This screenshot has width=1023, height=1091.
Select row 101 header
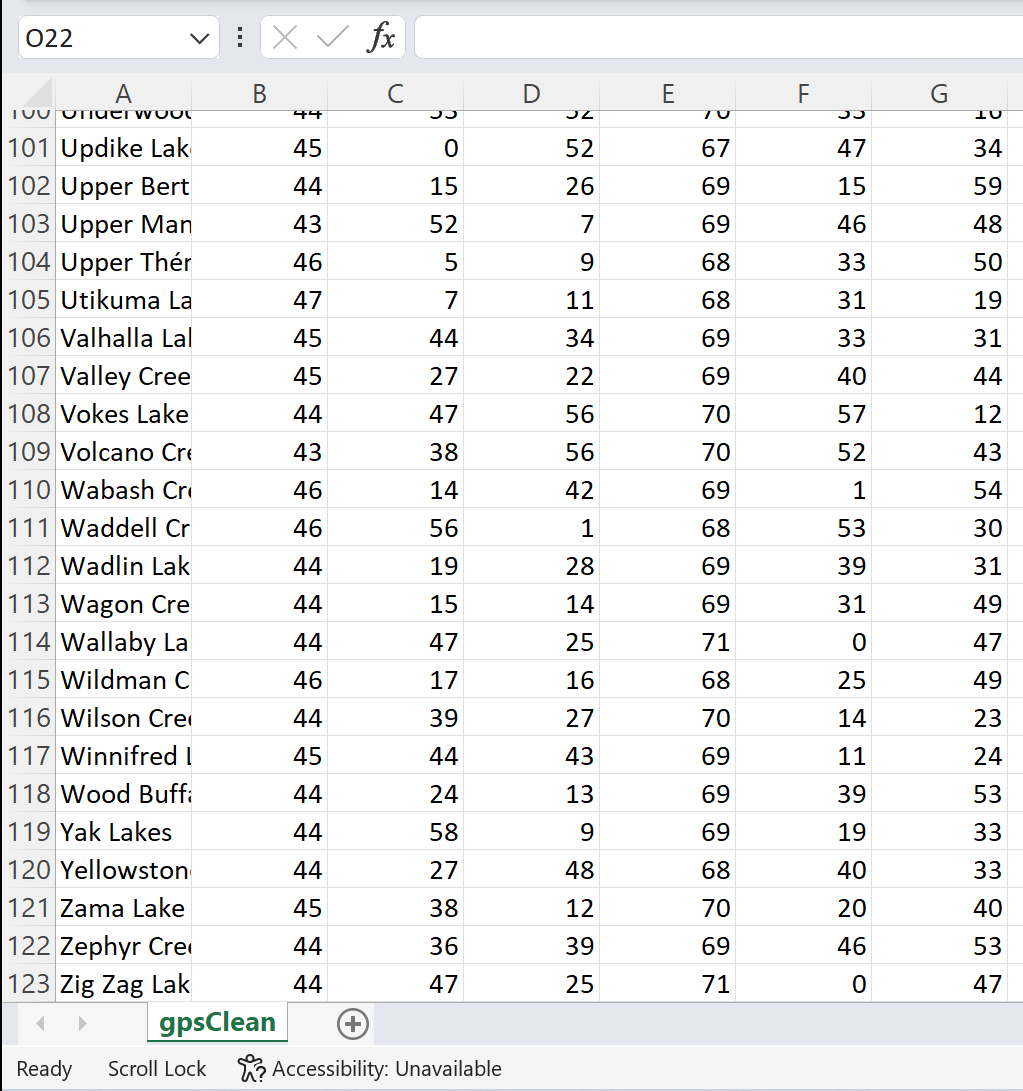tap(29, 148)
